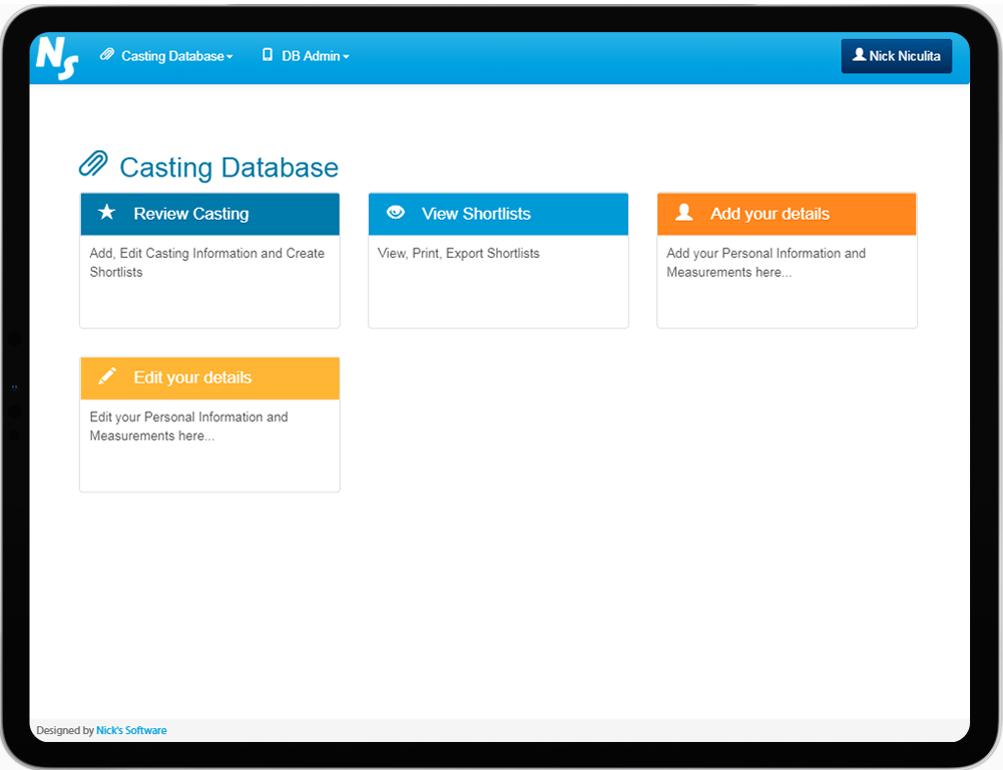Open the View Shortlists panel title
1003x770 pixels.
pos(476,214)
